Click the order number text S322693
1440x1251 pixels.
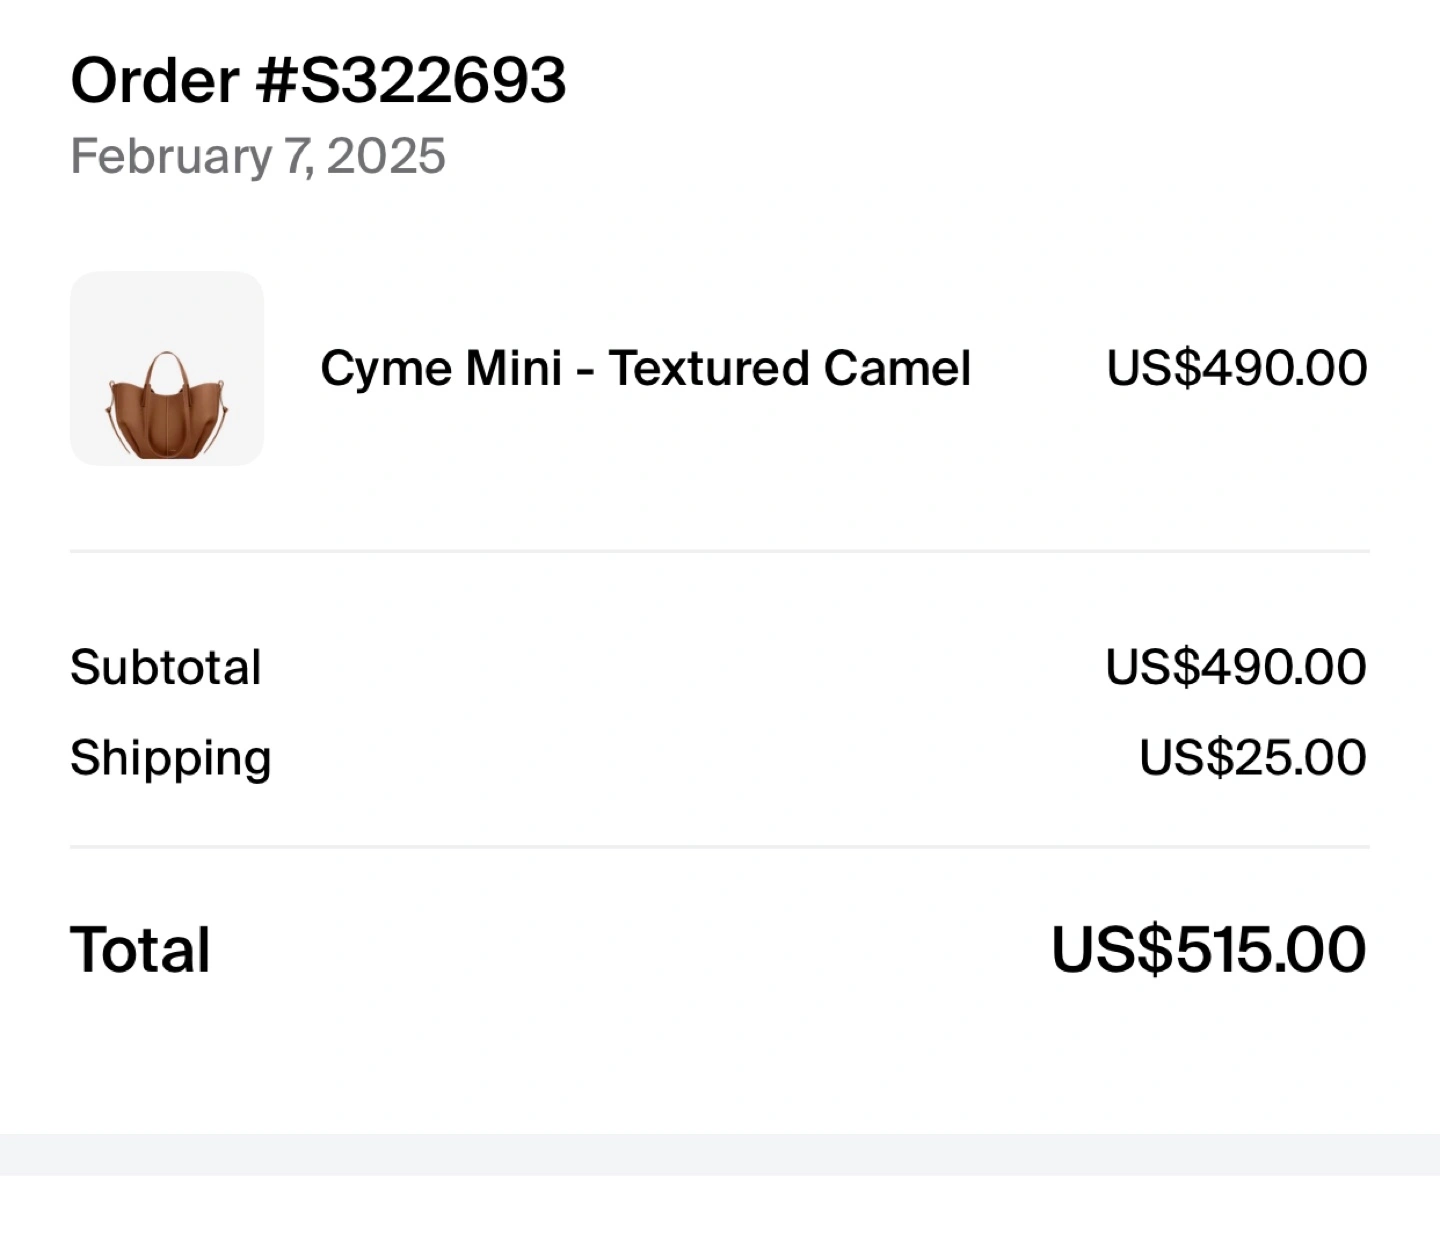(x=432, y=80)
